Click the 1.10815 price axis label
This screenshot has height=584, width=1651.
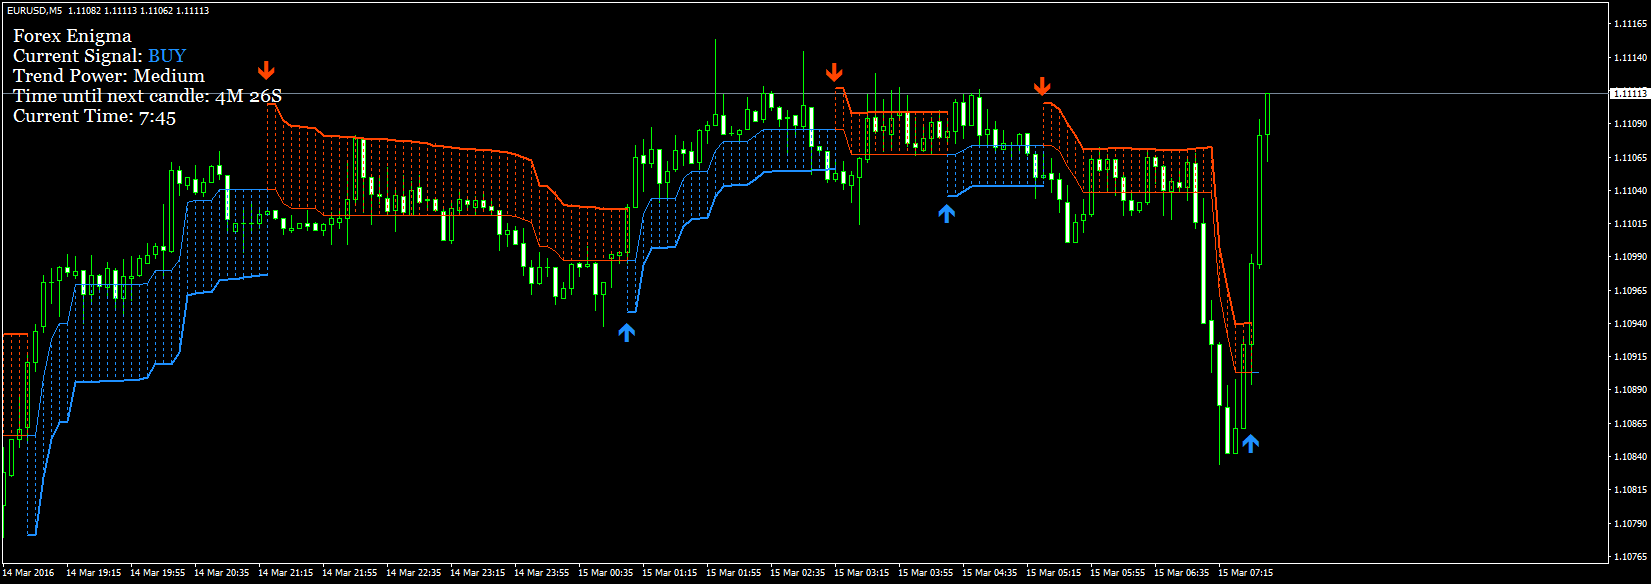click(x=1630, y=490)
